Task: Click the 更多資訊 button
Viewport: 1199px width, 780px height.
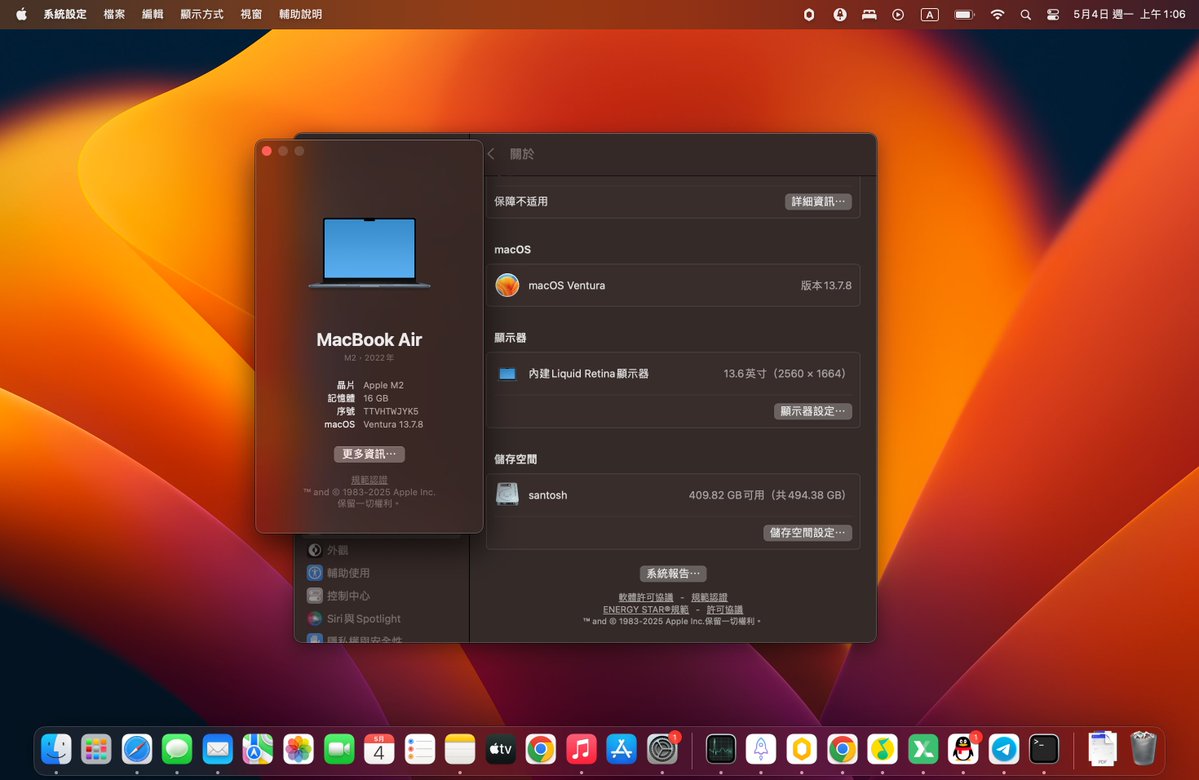Action: pyautogui.click(x=369, y=454)
